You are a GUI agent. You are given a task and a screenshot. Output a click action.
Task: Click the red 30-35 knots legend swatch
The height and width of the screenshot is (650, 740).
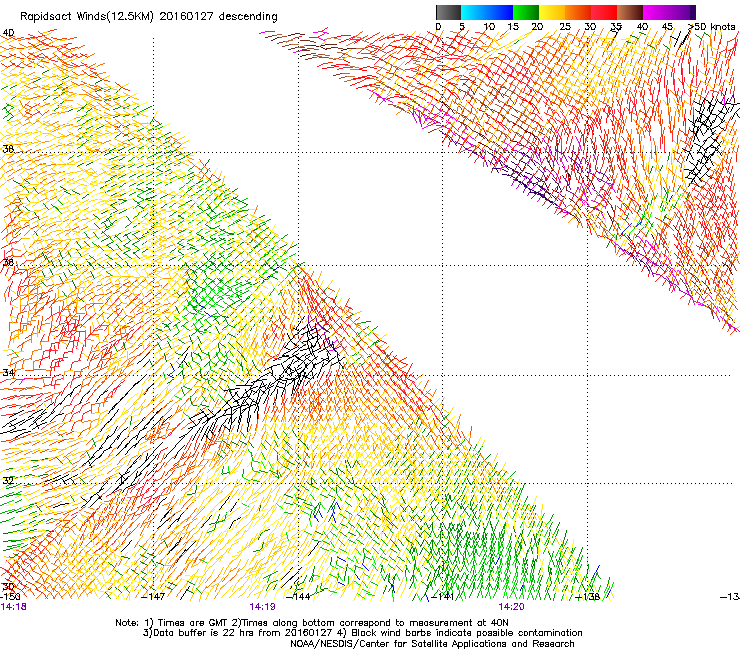604,12
